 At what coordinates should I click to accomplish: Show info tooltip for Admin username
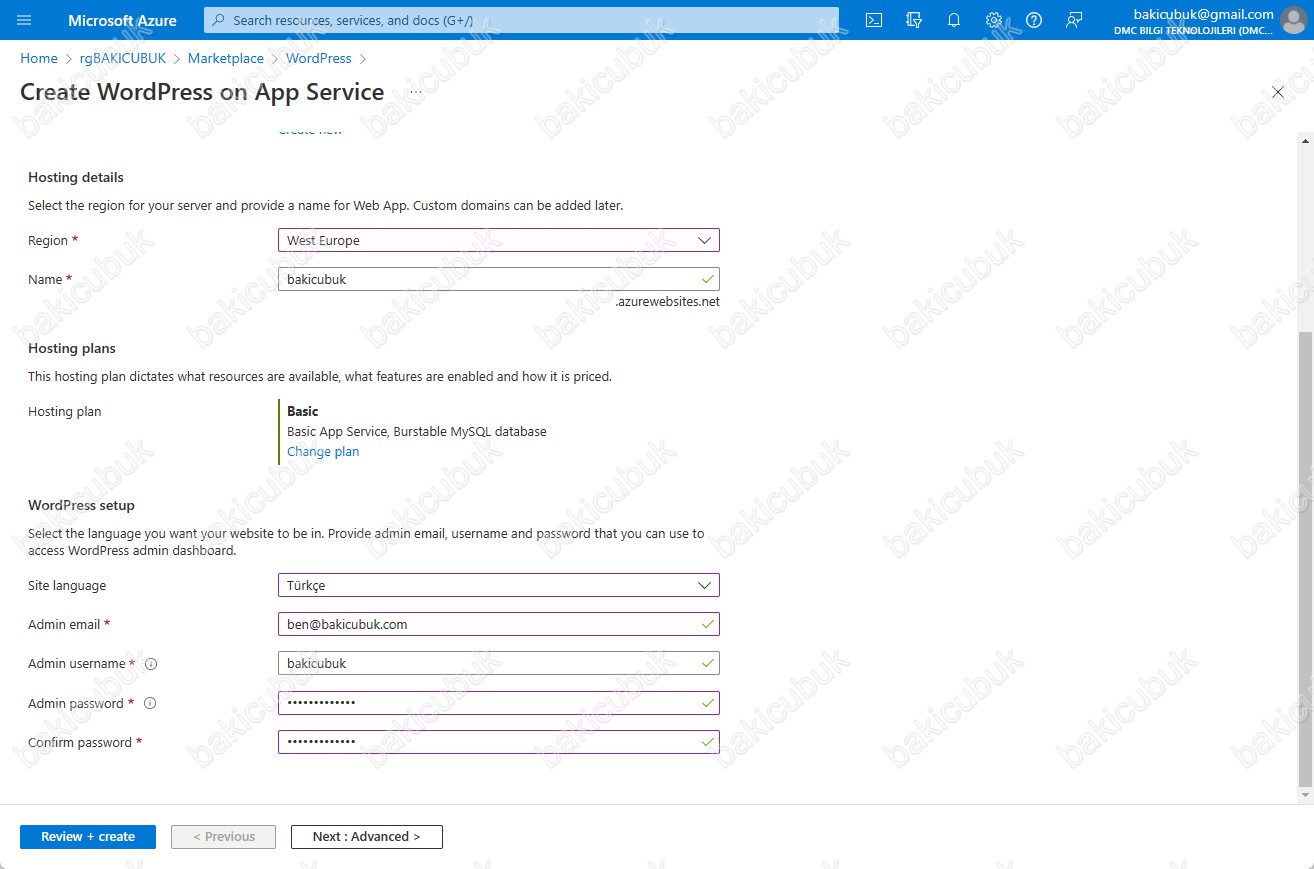click(x=151, y=663)
